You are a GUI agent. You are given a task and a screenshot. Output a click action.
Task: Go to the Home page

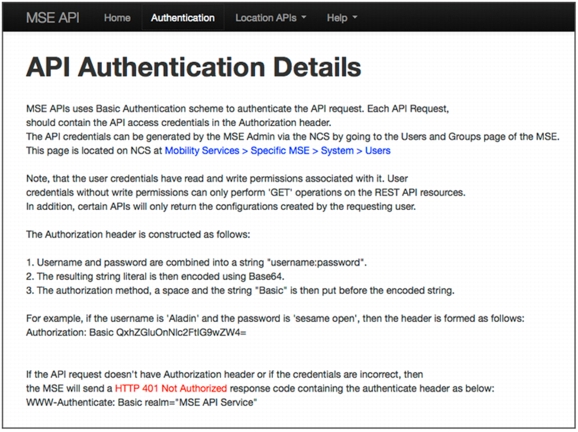pos(117,18)
